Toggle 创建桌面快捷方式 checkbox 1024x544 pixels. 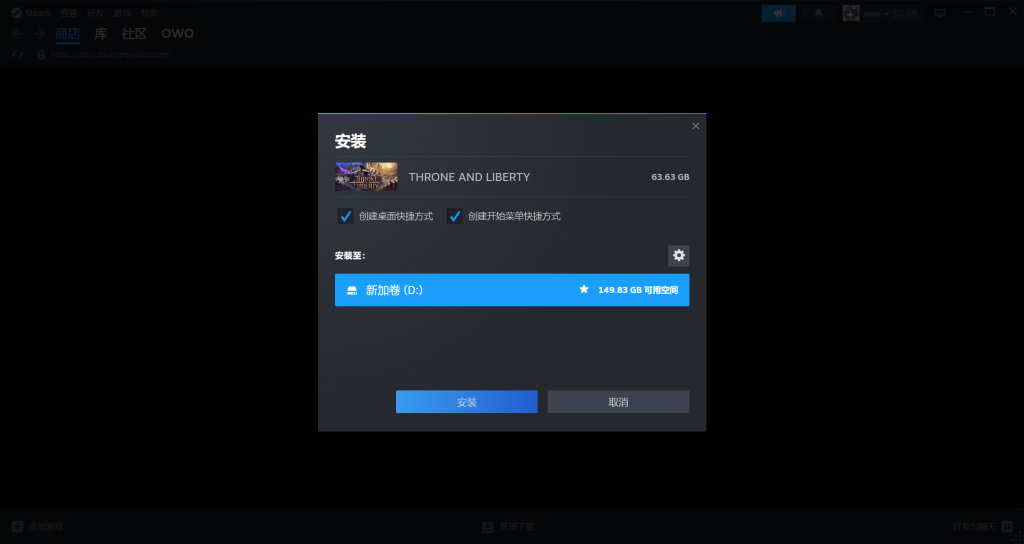345,216
